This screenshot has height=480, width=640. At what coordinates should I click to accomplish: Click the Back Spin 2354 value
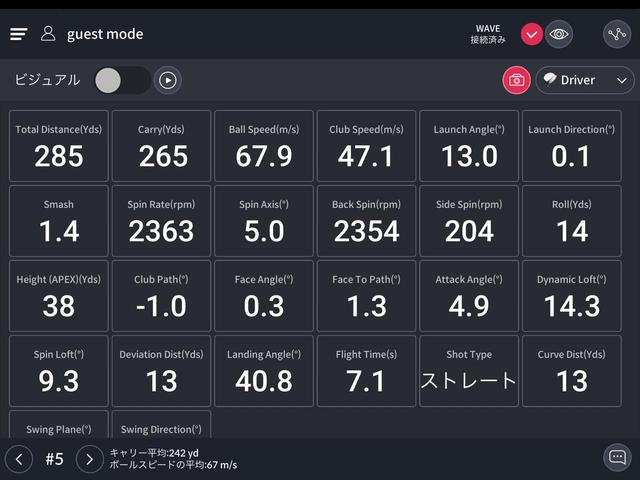366,231
